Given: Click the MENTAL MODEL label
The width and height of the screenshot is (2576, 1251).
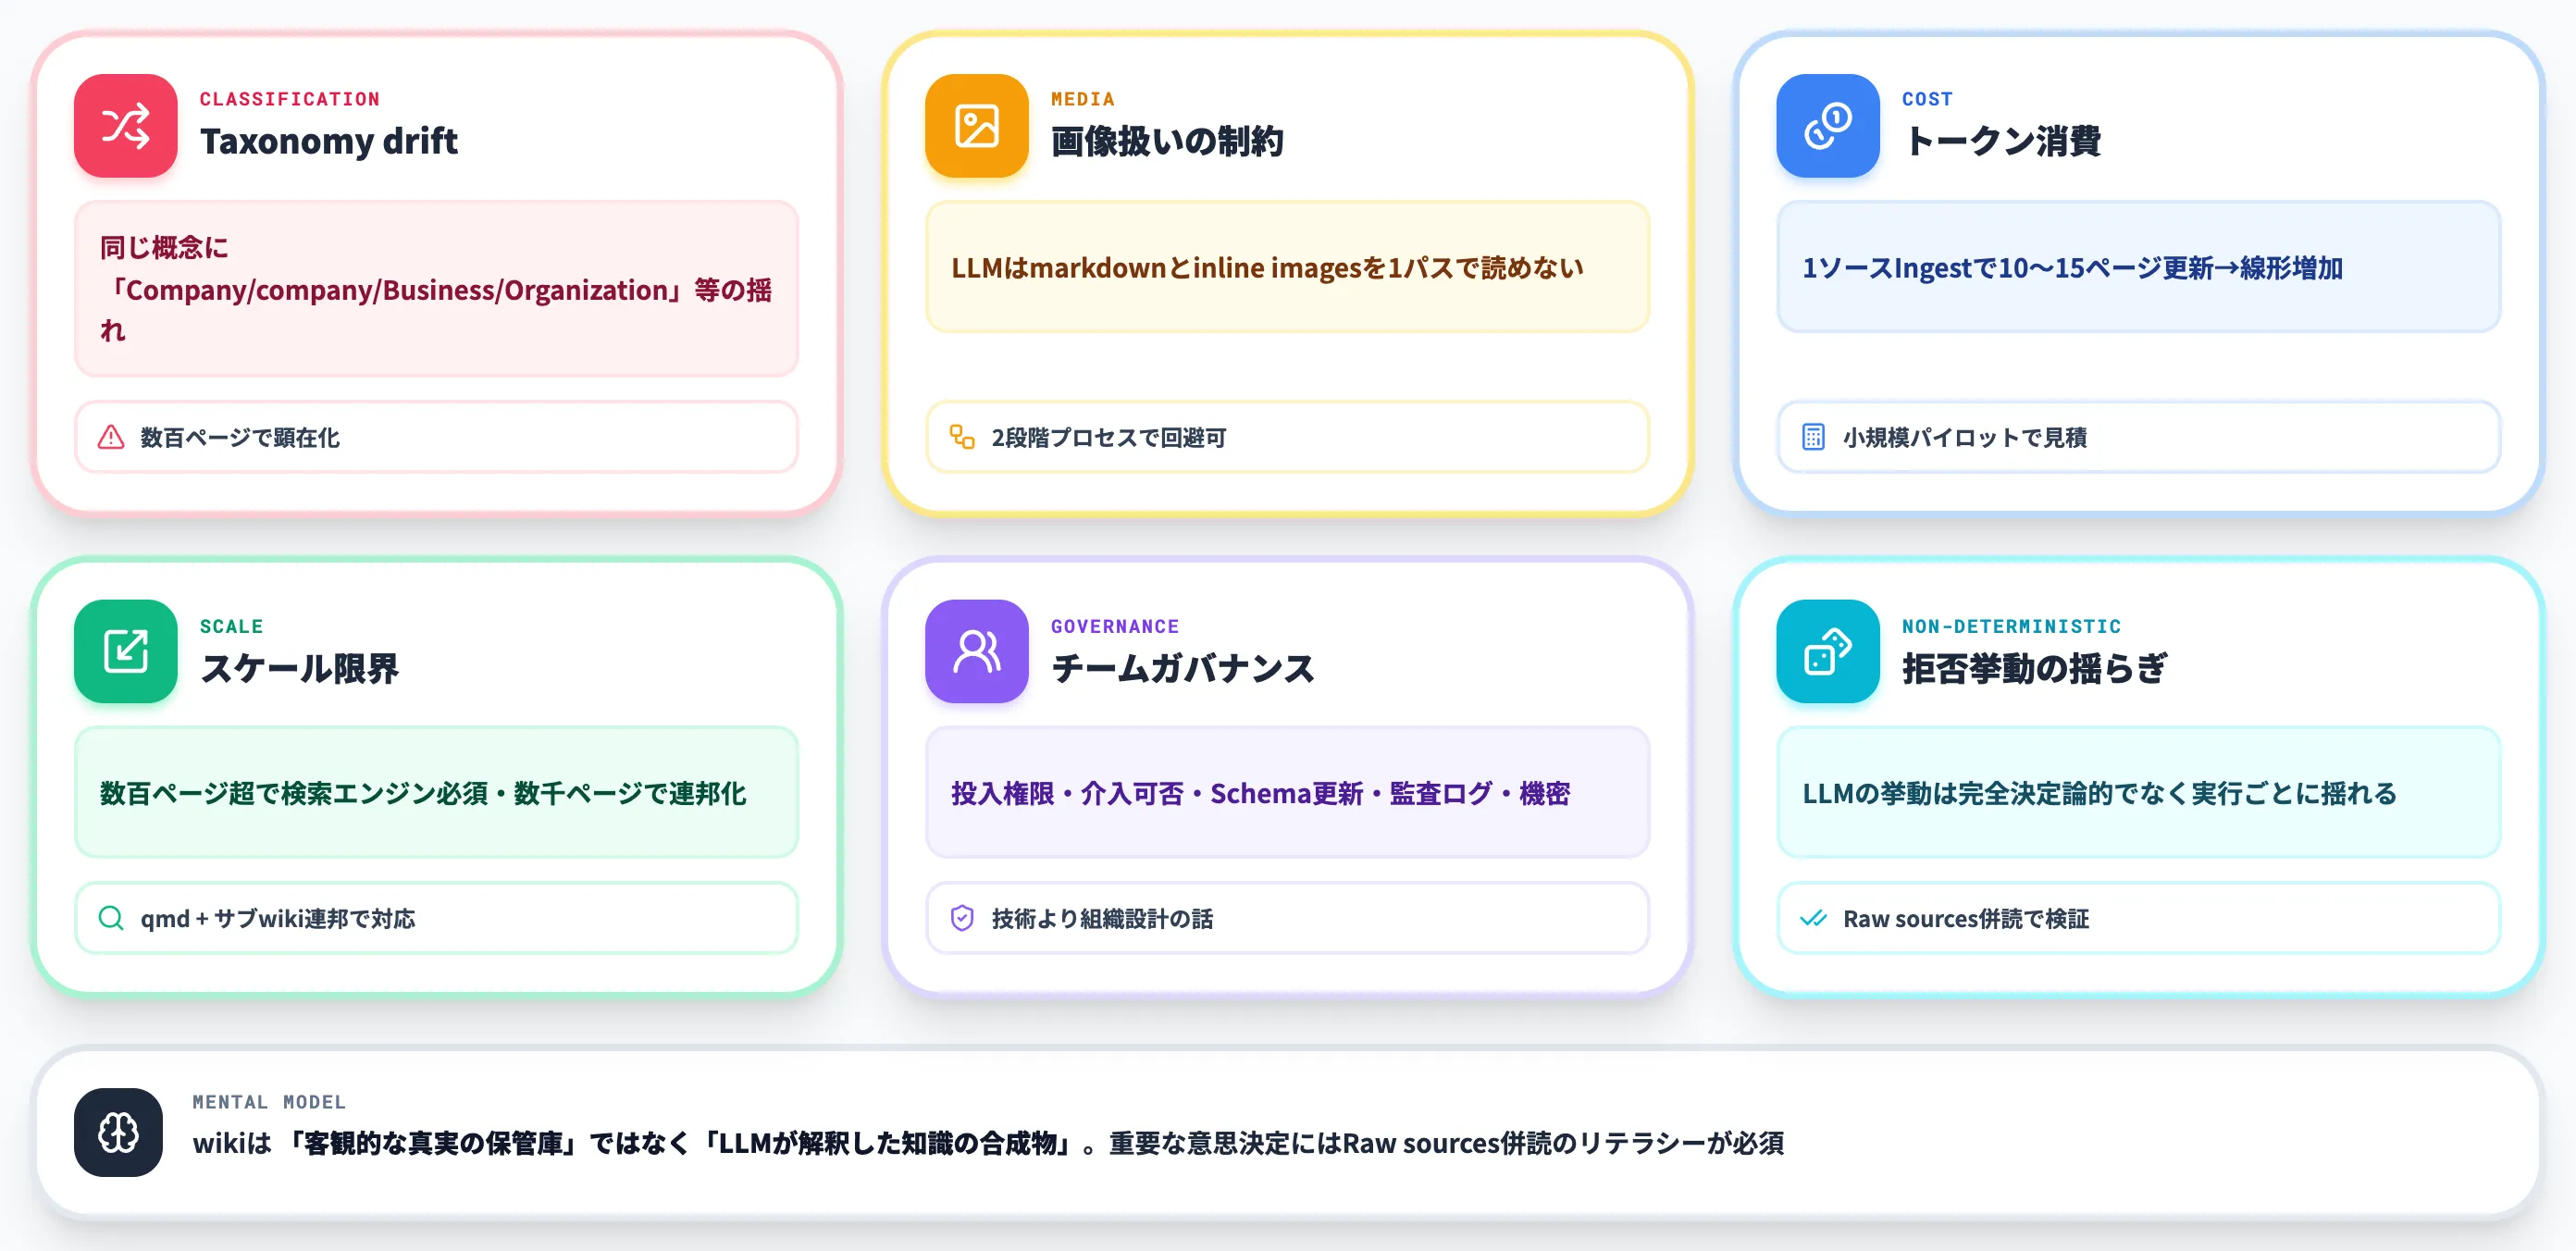Looking at the screenshot, I should pyautogui.click(x=269, y=1102).
